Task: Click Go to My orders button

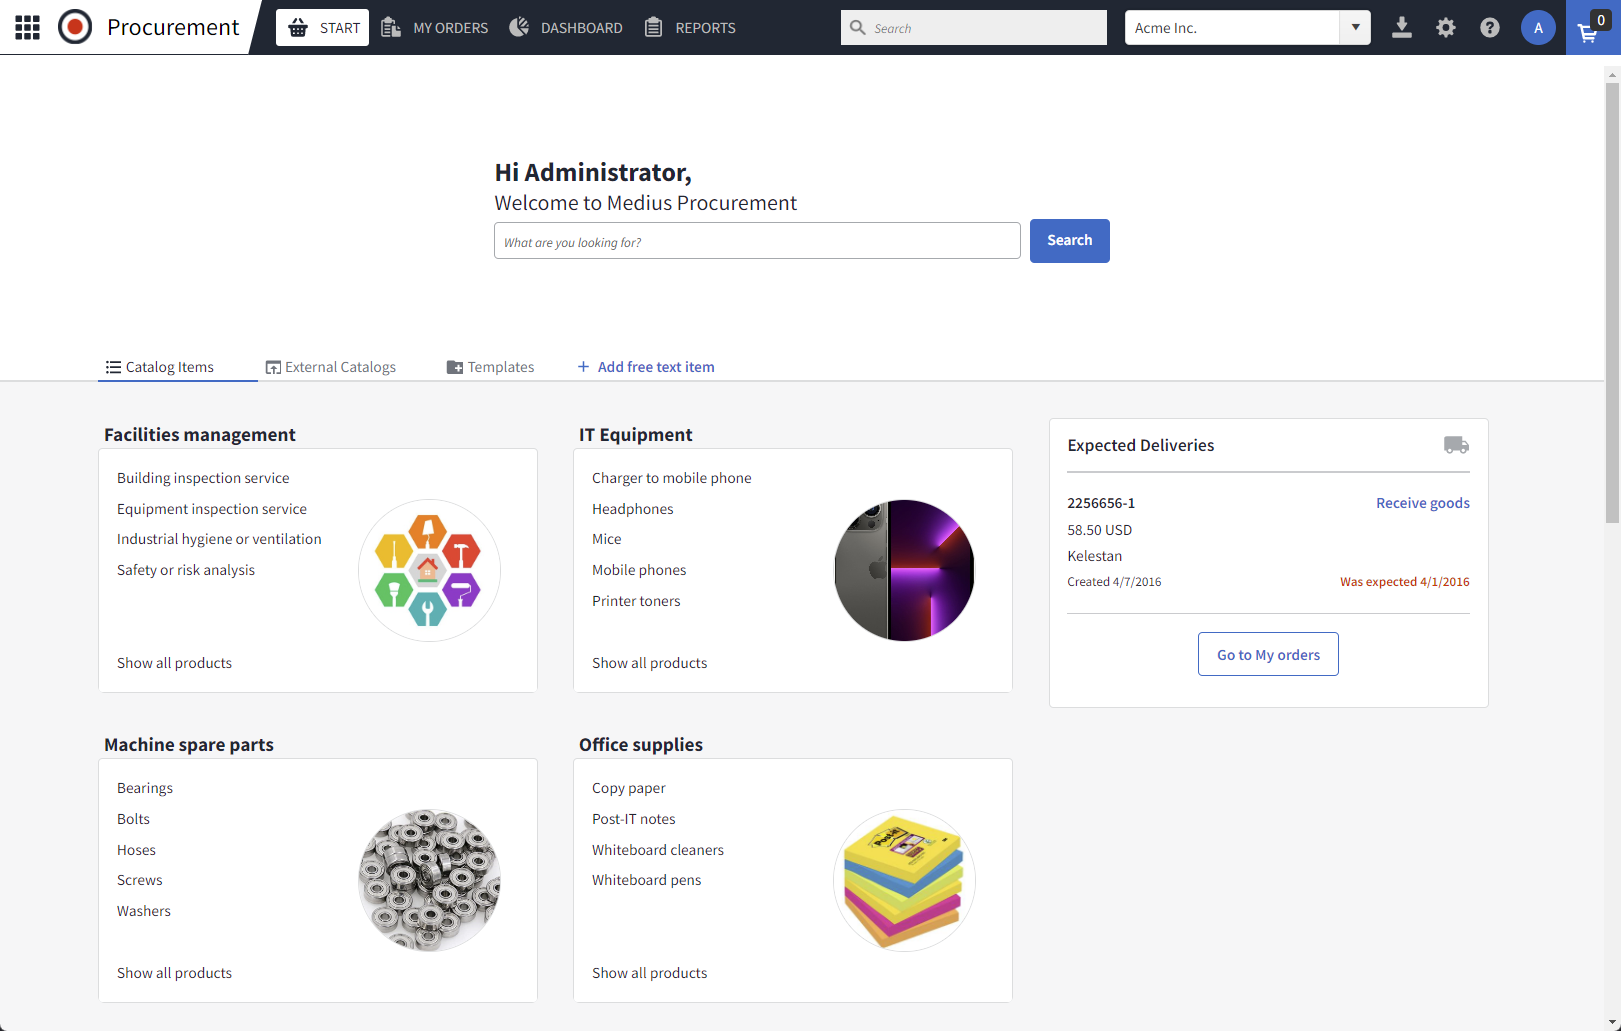Action: point(1268,654)
